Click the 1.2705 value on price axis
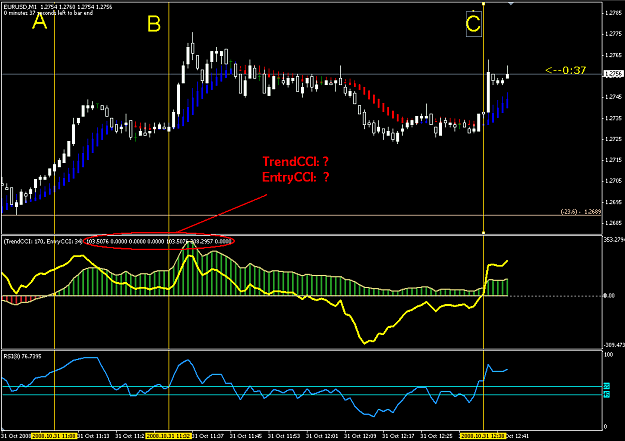The height and width of the screenshot is (441, 625). pyautogui.click(x=614, y=181)
